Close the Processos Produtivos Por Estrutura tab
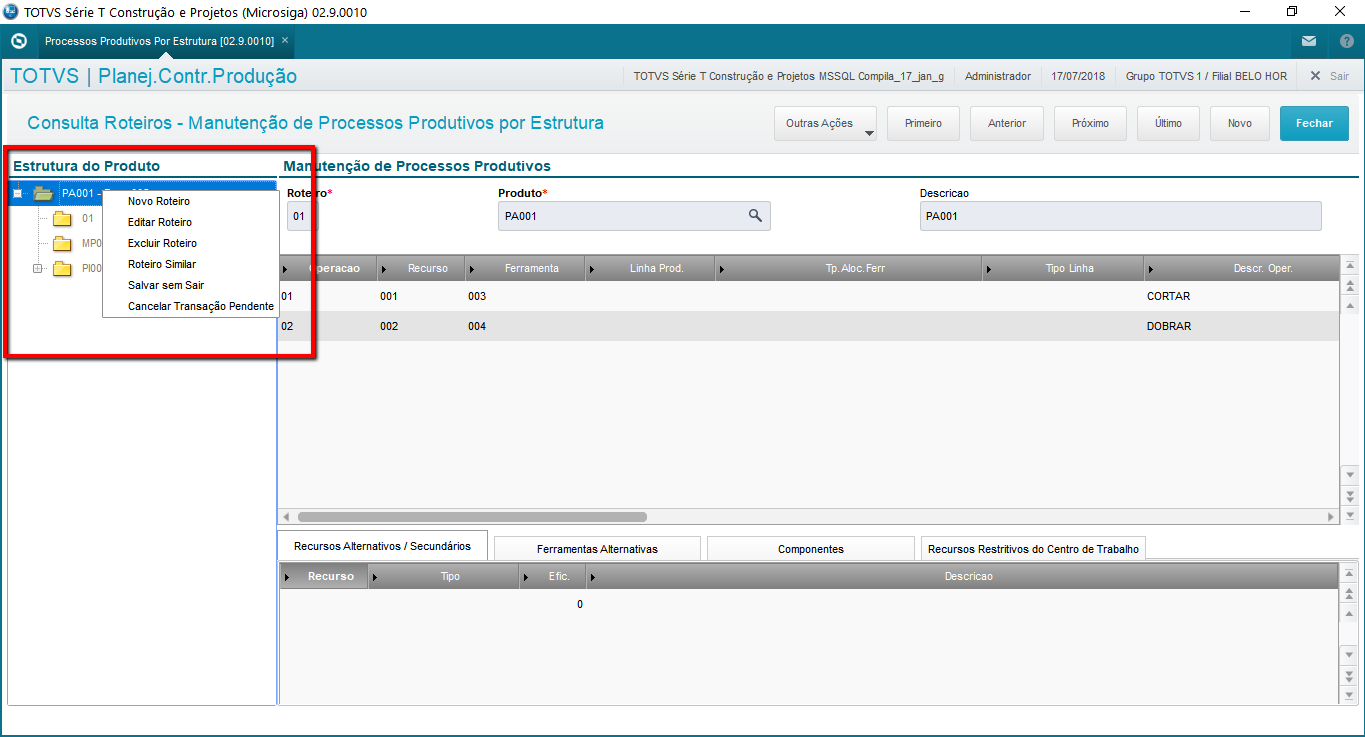This screenshot has width=1365, height=737. click(285, 41)
